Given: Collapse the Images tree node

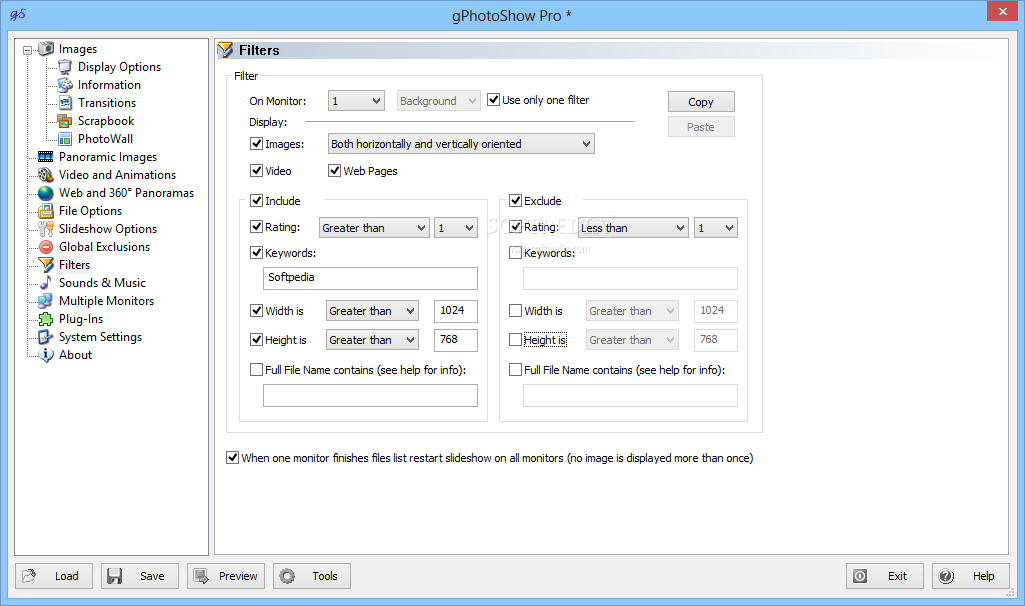Looking at the screenshot, I should (27, 50).
